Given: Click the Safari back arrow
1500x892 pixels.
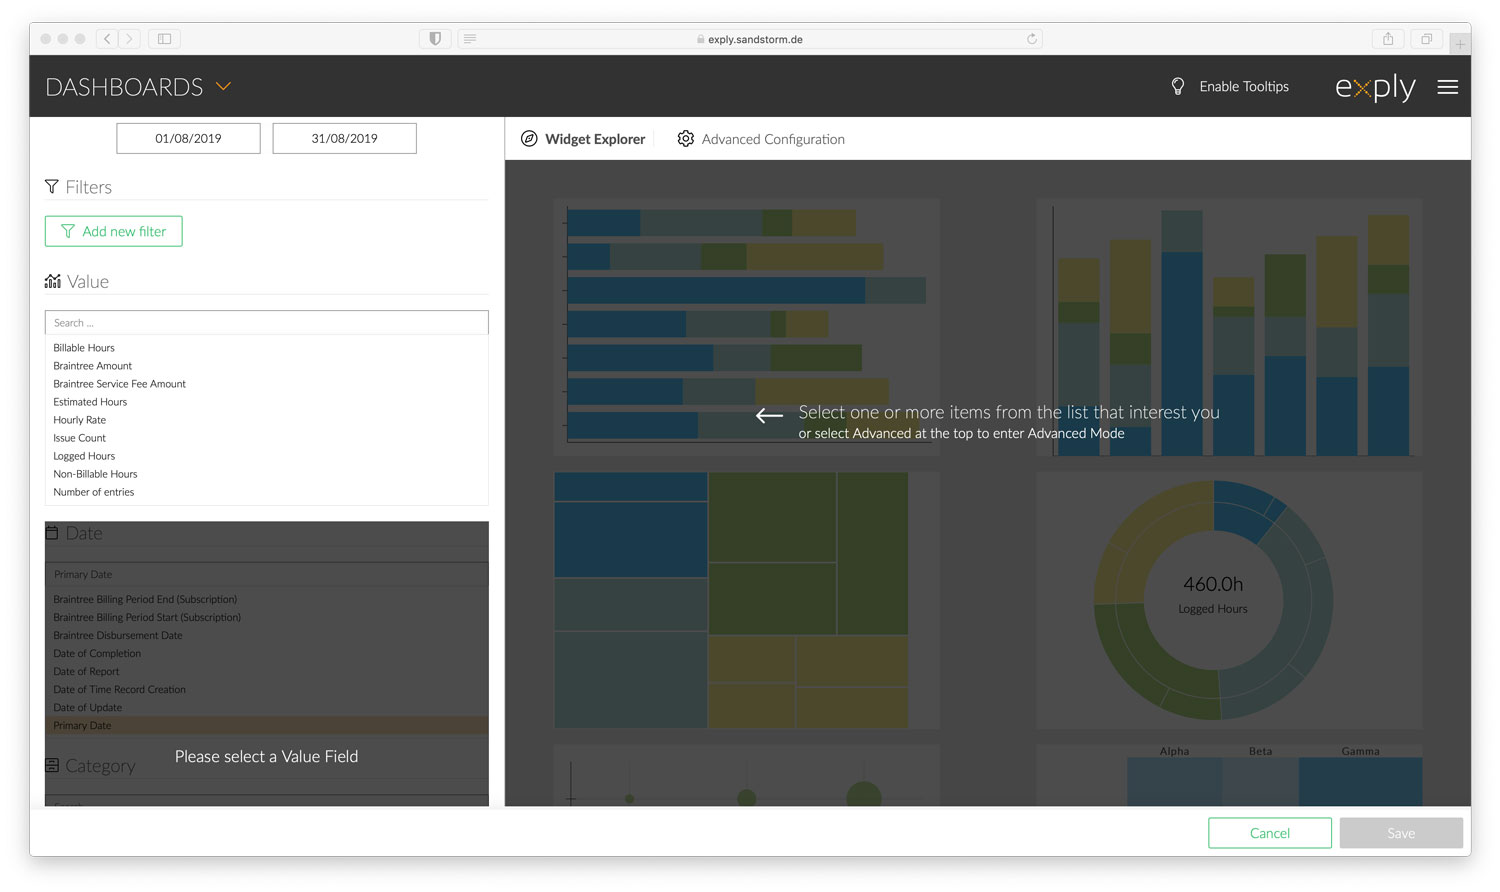Looking at the screenshot, I should coord(107,39).
